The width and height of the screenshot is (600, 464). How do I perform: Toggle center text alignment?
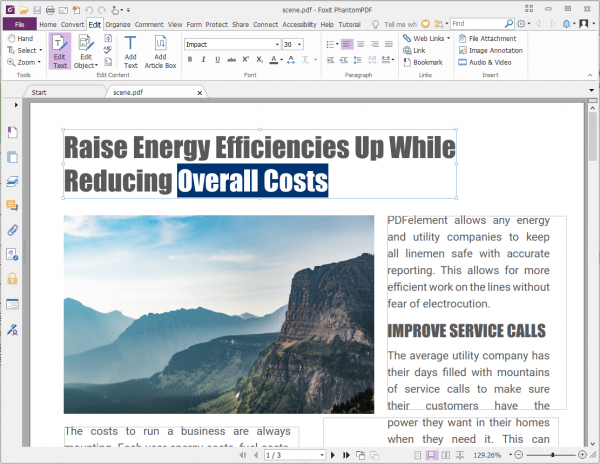click(x=361, y=44)
